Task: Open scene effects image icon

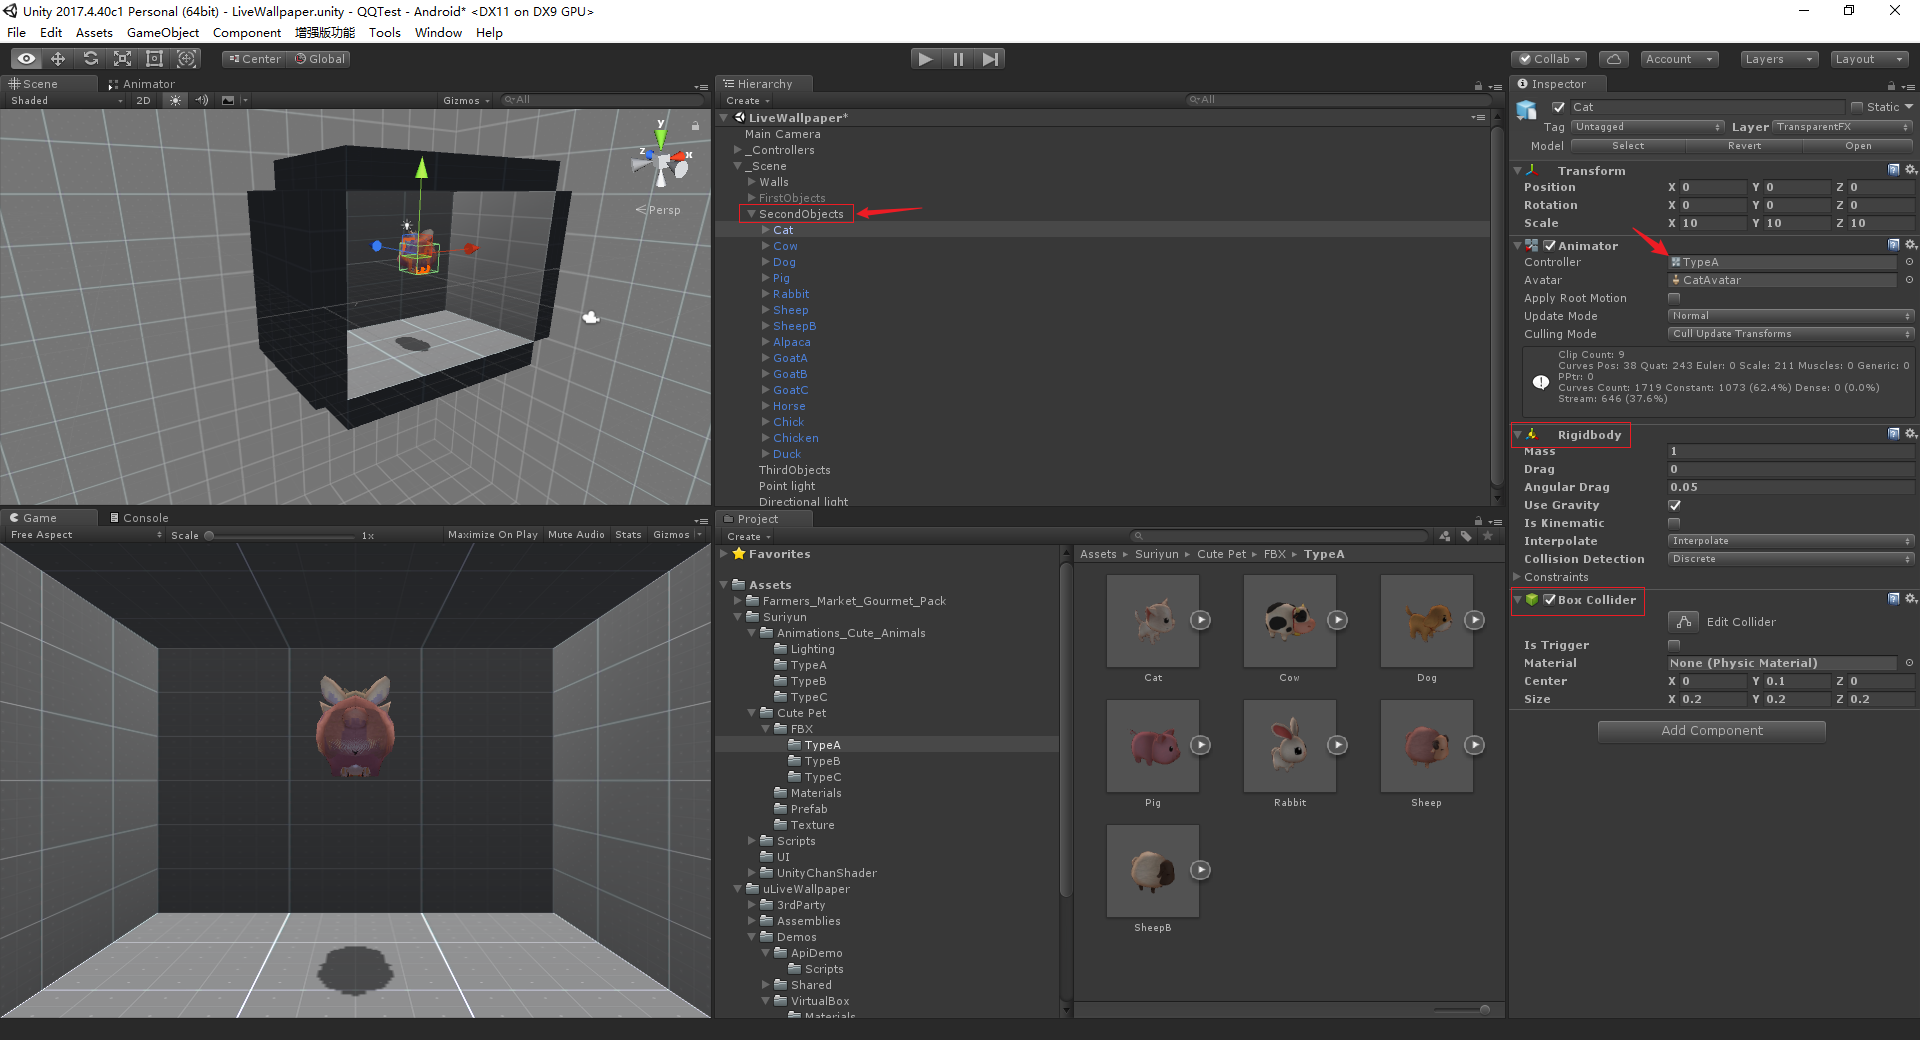Action: click(228, 100)
